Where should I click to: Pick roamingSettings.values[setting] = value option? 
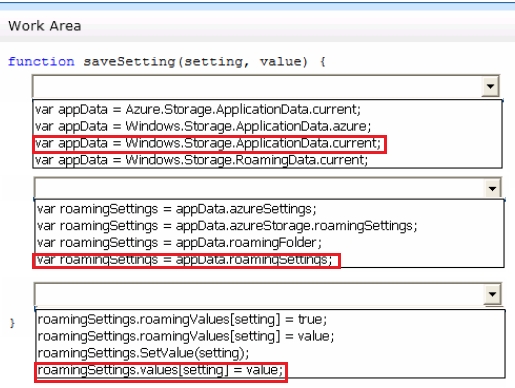pos(160,370)
